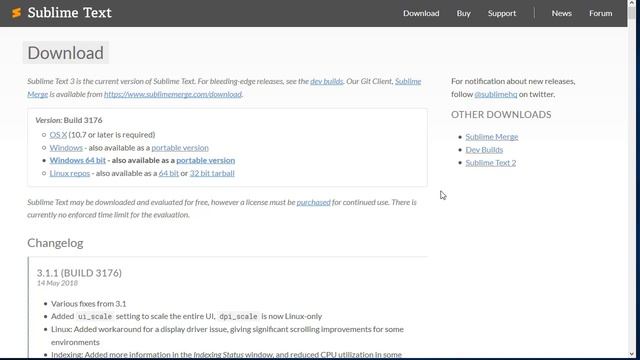Download the Linux 64 bit tarball
The height and width of the screenshot is (360, 640).
coord(169,173)
